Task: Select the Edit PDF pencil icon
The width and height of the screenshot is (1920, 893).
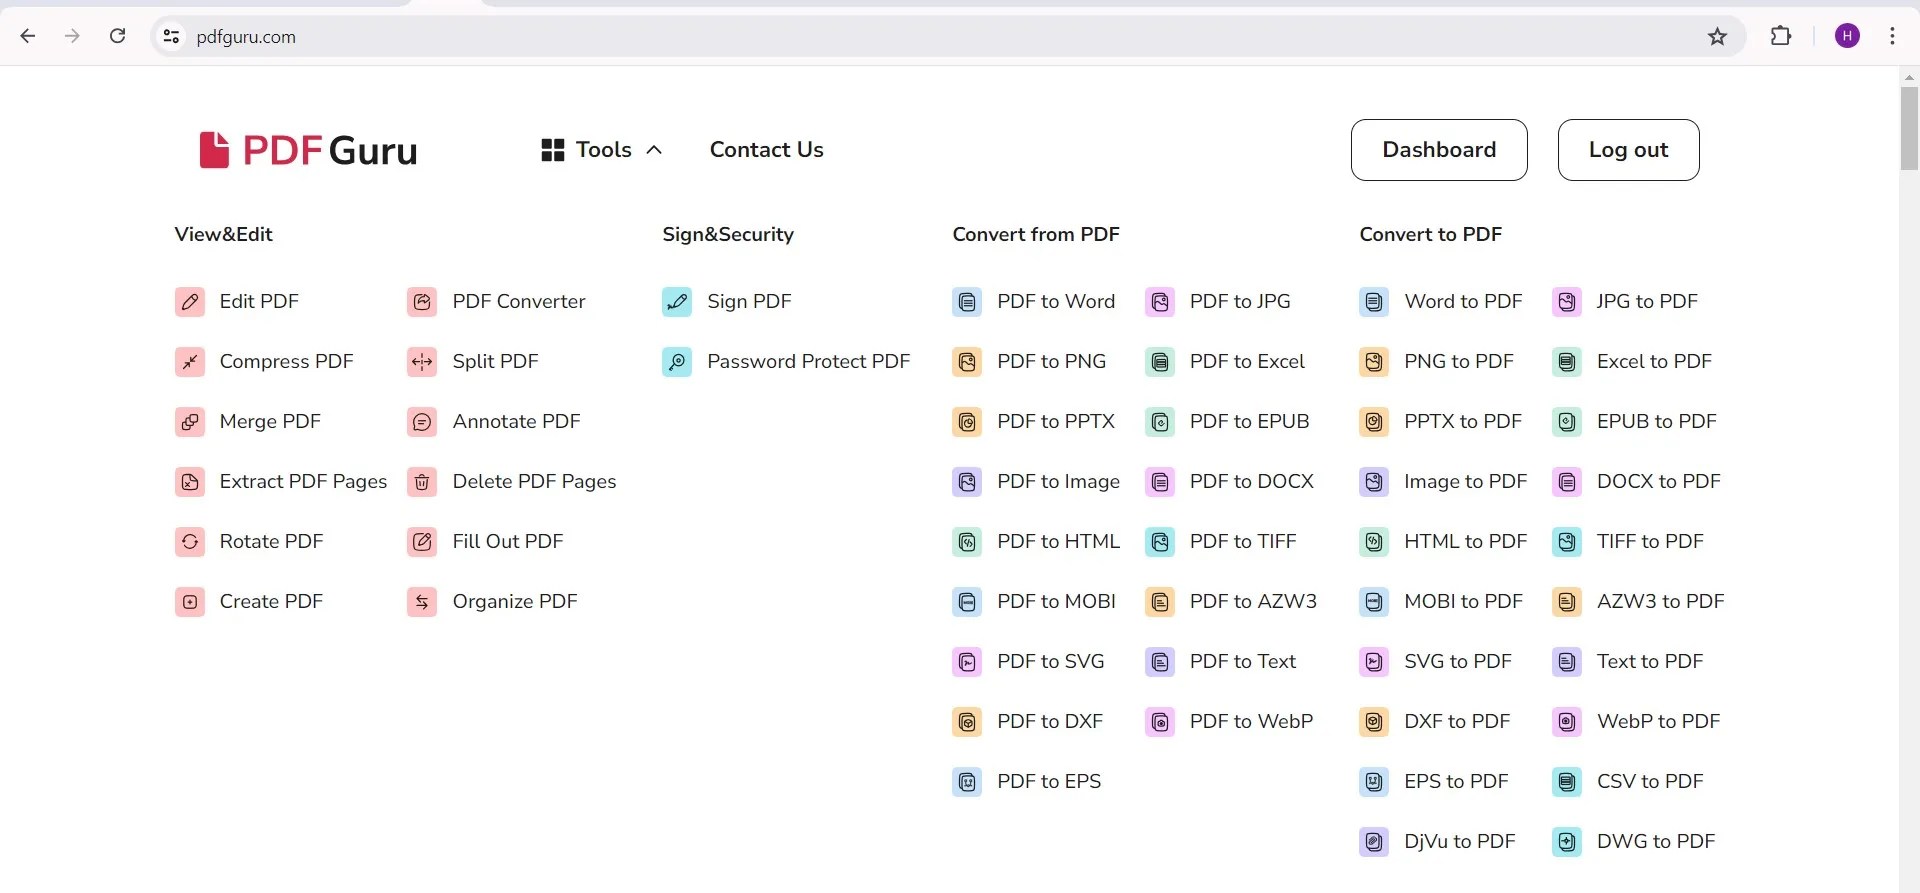Action: pos(190,301)
